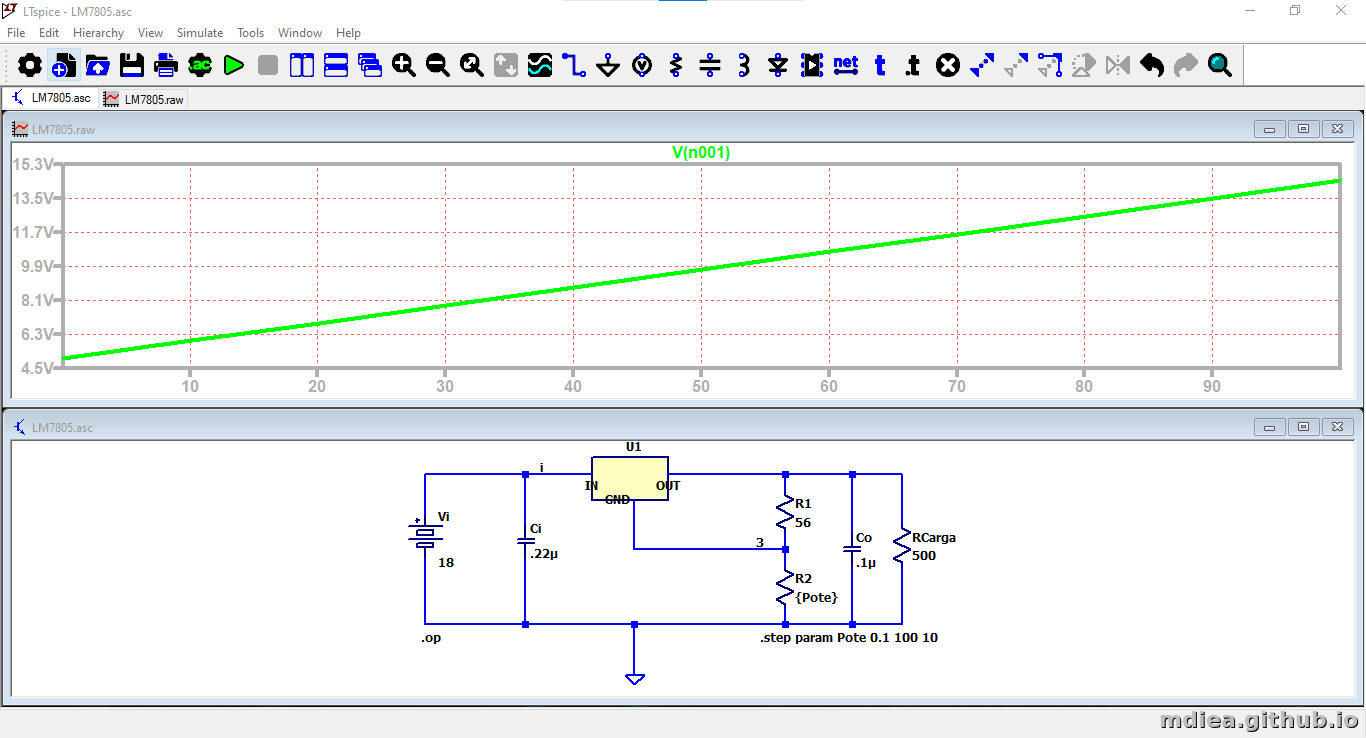
Task: Click the 15.3V axis label
Action: coord(31,164)
